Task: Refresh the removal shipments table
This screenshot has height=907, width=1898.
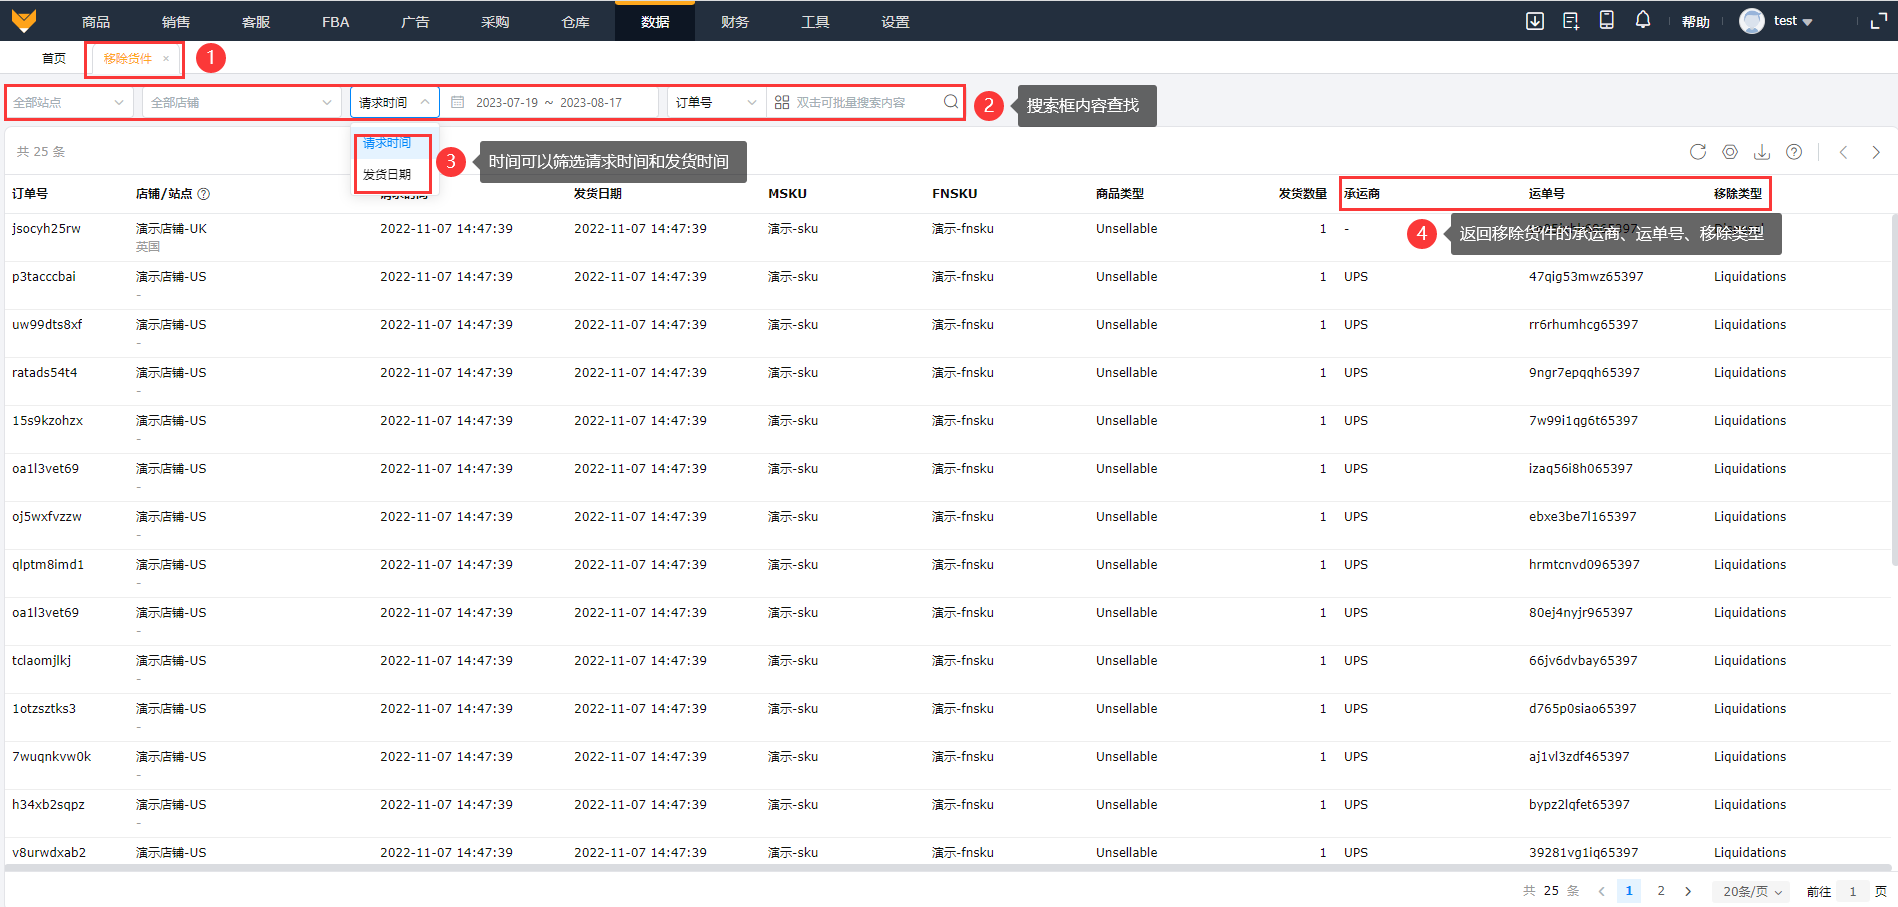Action: tap(1697, 152)
